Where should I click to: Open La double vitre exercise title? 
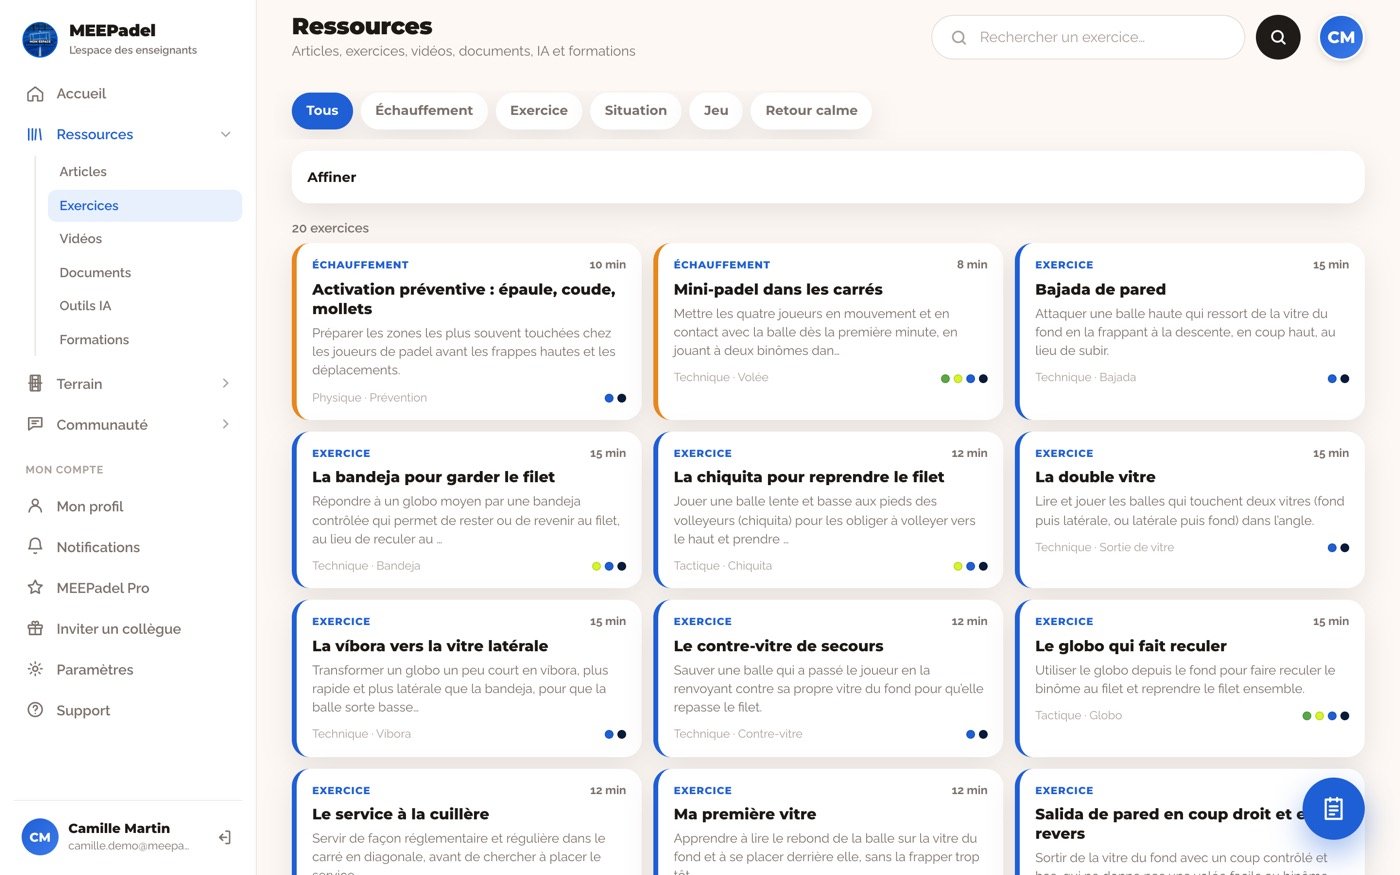pos(1095,477)
